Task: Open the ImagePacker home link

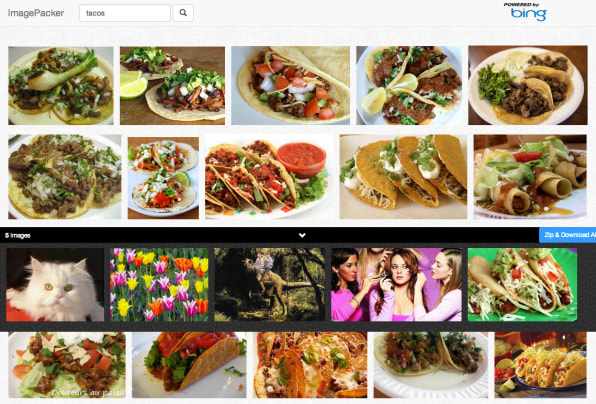Action: pyautogui.click(x=36, y=13)
